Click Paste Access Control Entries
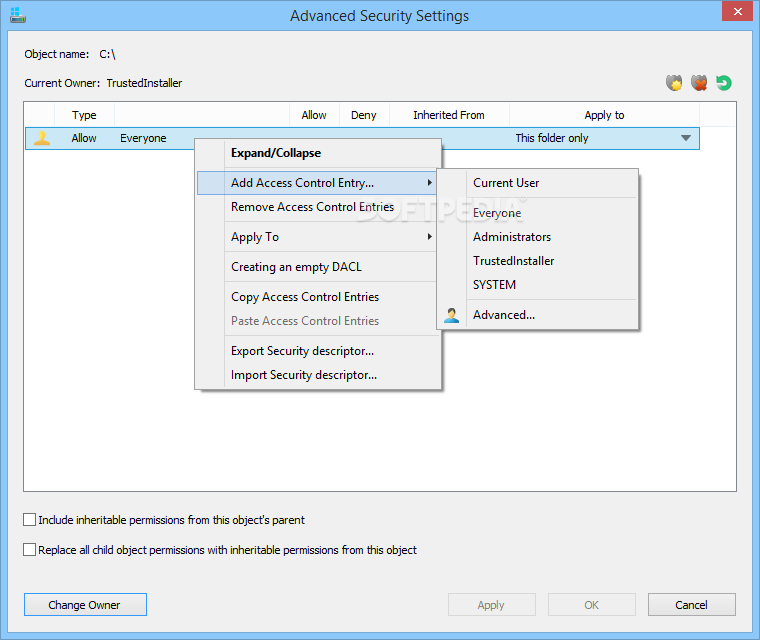Viewport: 760px width, 640px height. (317, 321)
